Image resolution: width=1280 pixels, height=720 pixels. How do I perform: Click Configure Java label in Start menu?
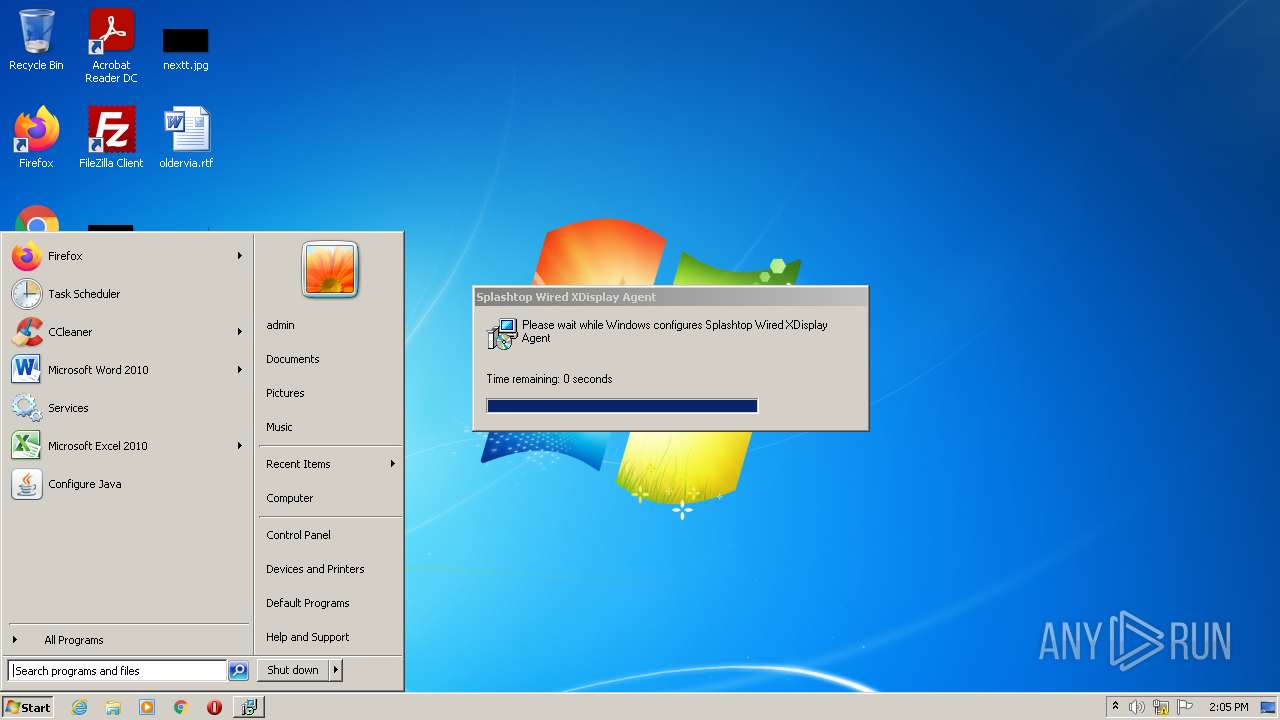(85, 484)
